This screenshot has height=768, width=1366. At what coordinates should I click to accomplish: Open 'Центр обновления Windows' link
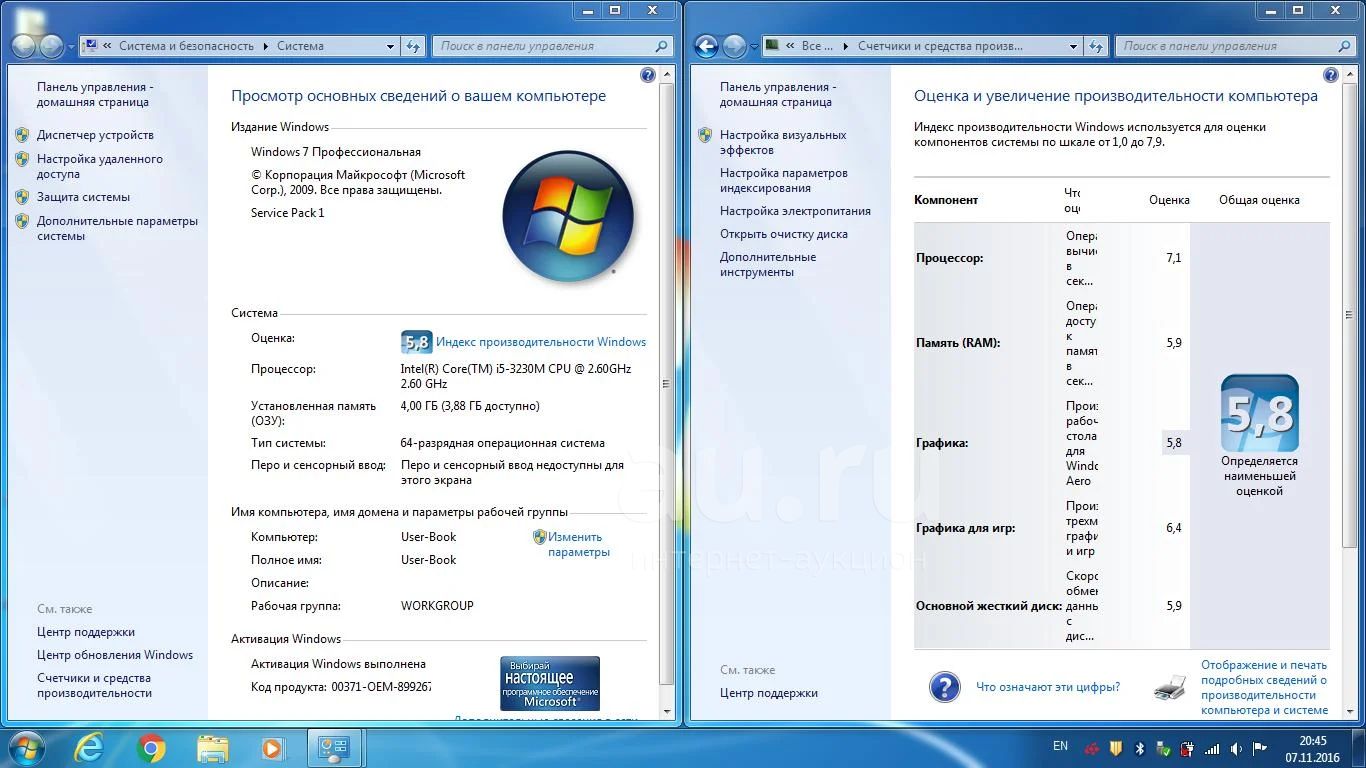[115, 655]
